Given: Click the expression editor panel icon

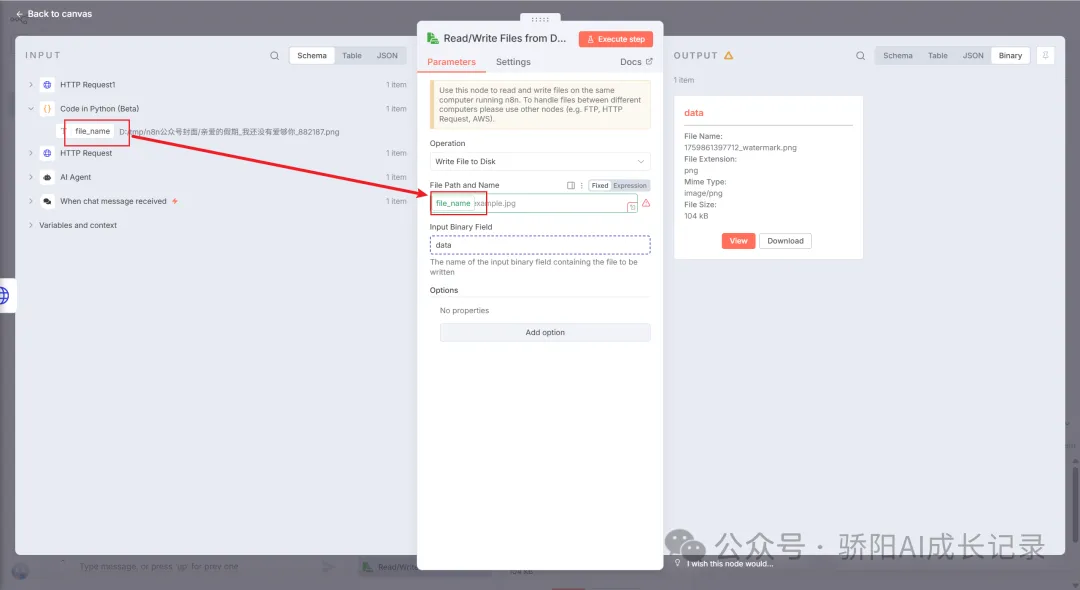Looking at the screenshot, I should point(571,185).
